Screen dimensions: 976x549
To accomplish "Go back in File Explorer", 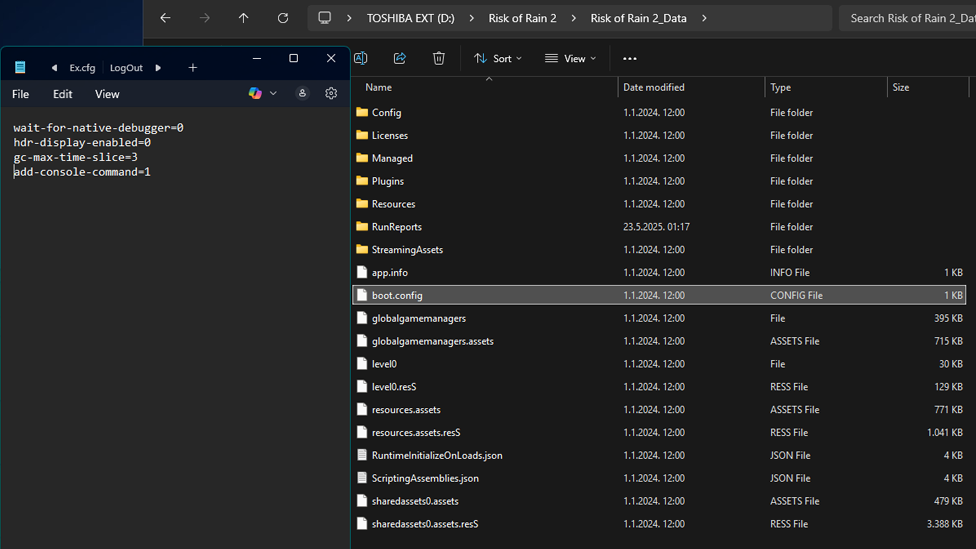I will (x=165, y=18).
